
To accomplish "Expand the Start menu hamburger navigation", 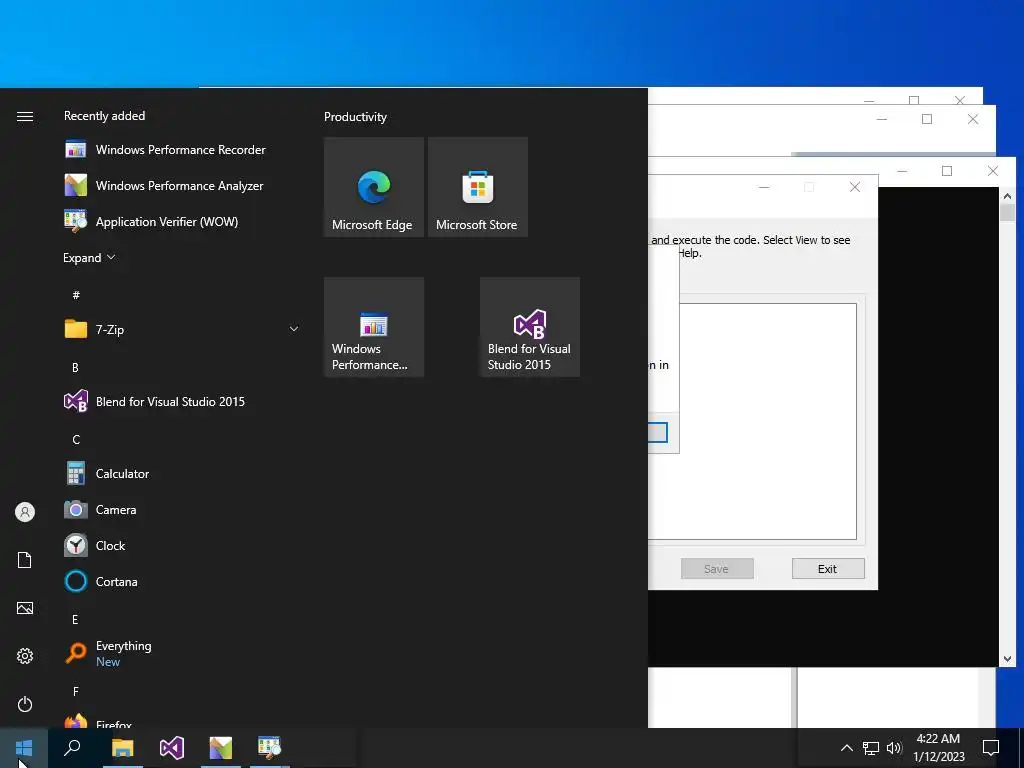I will pyautogui.click(x=25, y=116).
